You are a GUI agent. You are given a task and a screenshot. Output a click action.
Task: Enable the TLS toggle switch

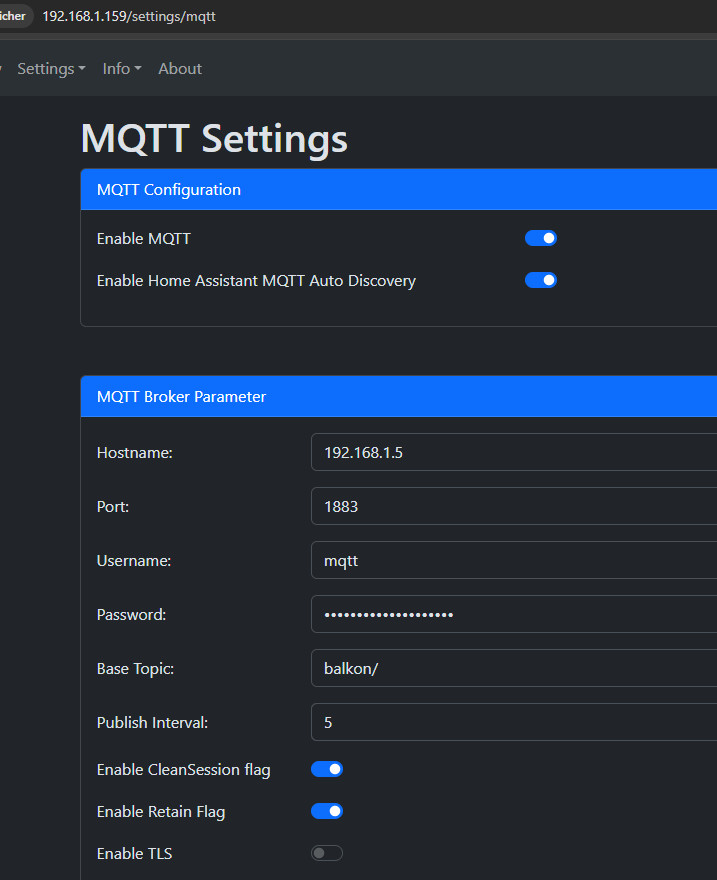point(327,853)
